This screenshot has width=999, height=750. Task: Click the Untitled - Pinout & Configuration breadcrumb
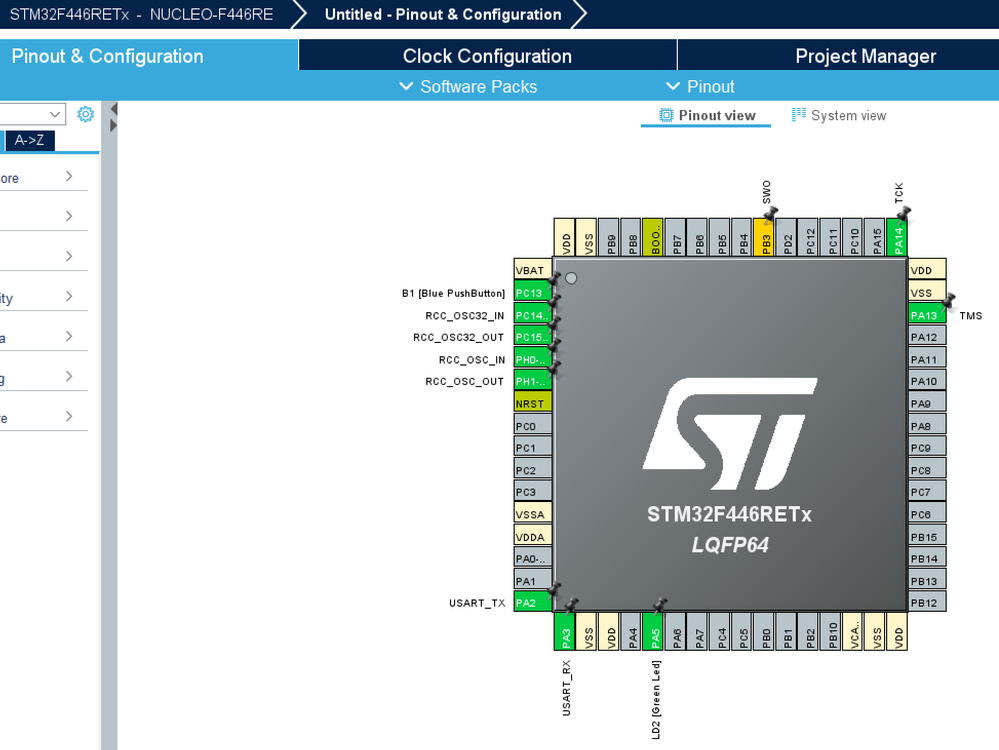(x=443, y=15)
